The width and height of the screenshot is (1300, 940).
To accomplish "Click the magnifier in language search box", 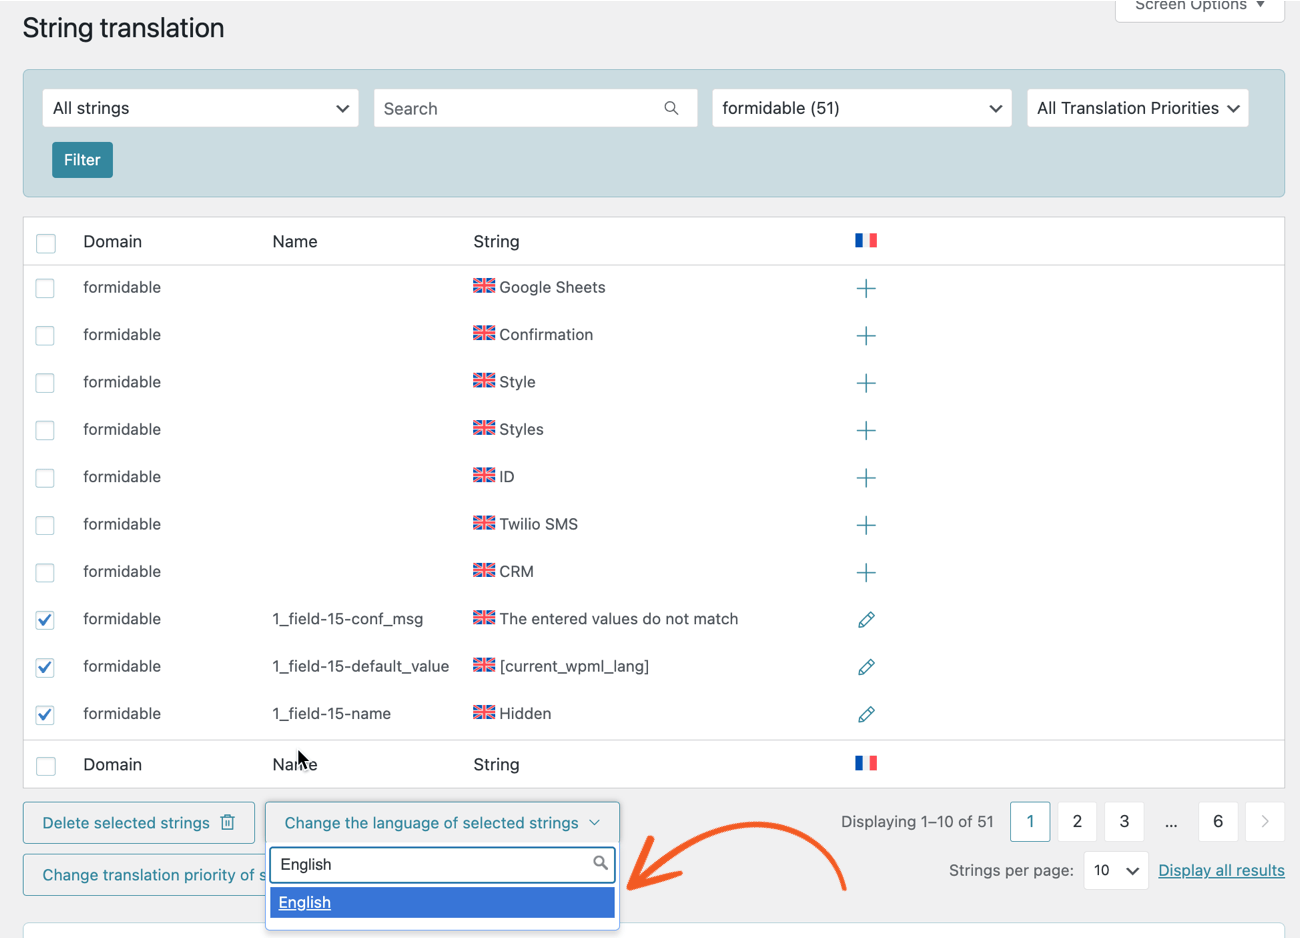I will [x=600, y=862].
